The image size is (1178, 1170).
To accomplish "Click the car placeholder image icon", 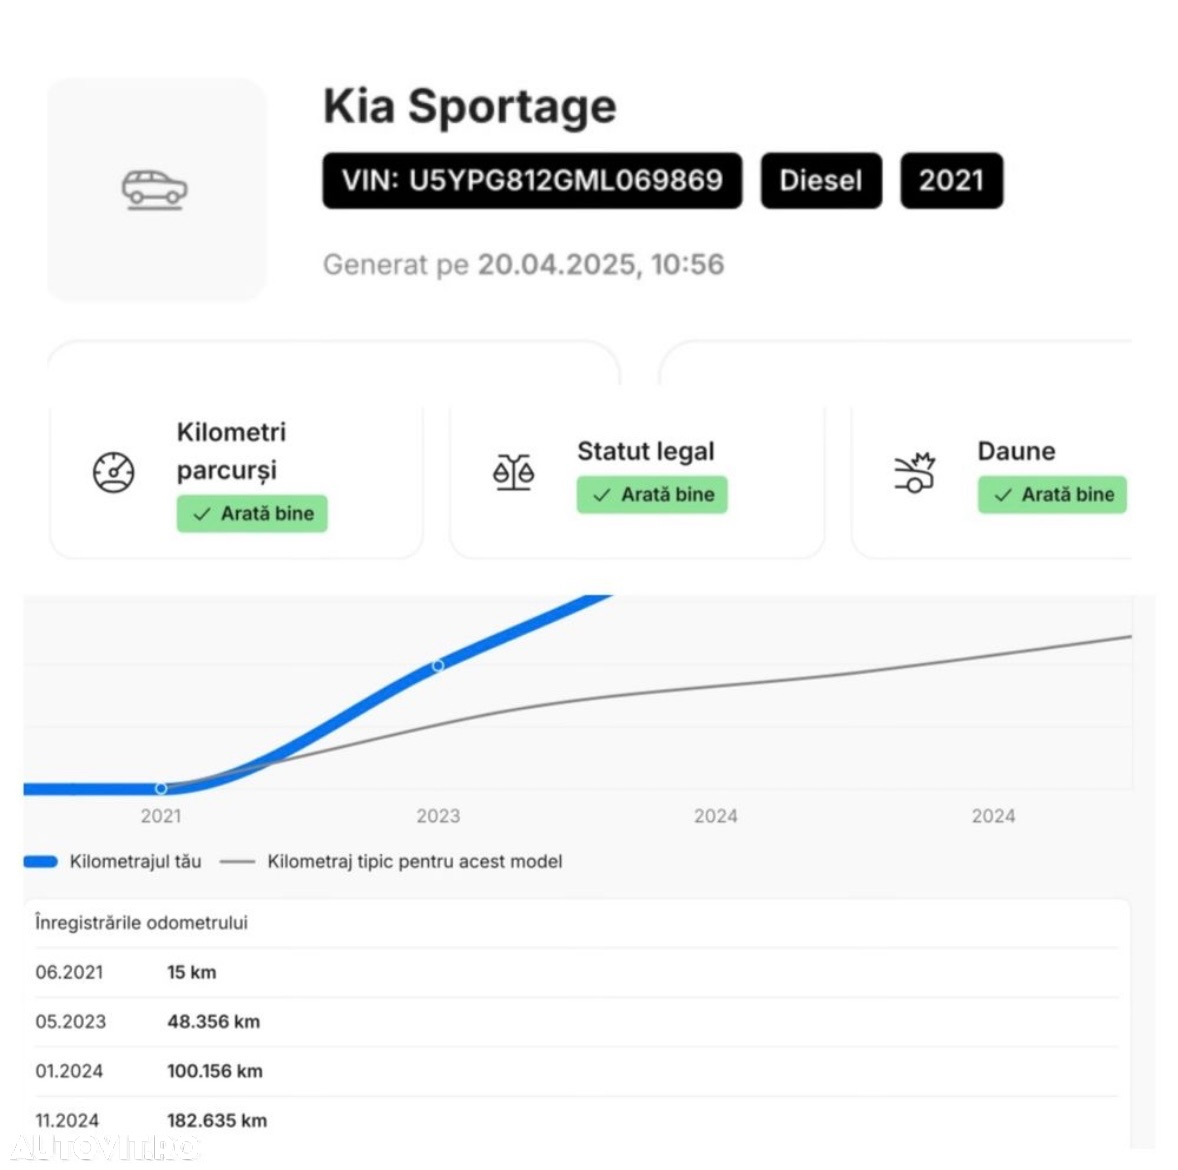I will coord(155,188).
